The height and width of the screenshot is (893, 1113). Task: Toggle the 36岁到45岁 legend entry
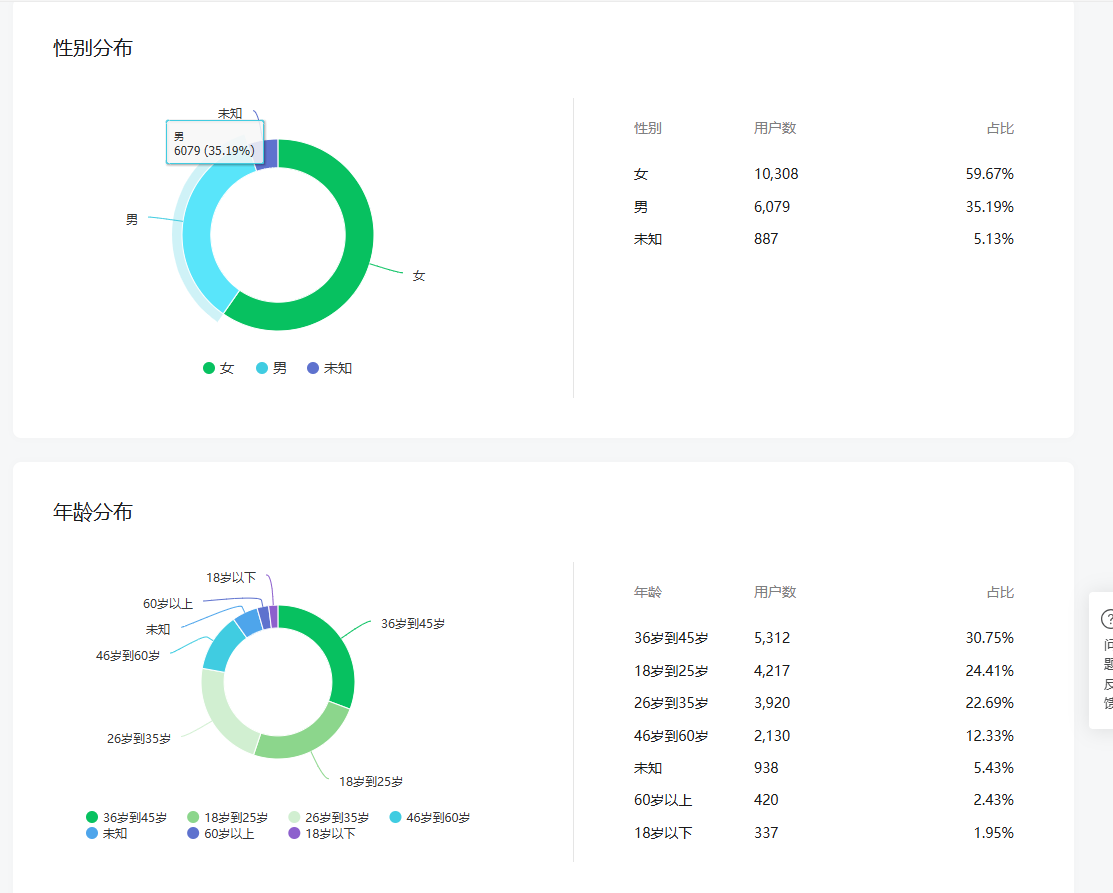[126, 817]
